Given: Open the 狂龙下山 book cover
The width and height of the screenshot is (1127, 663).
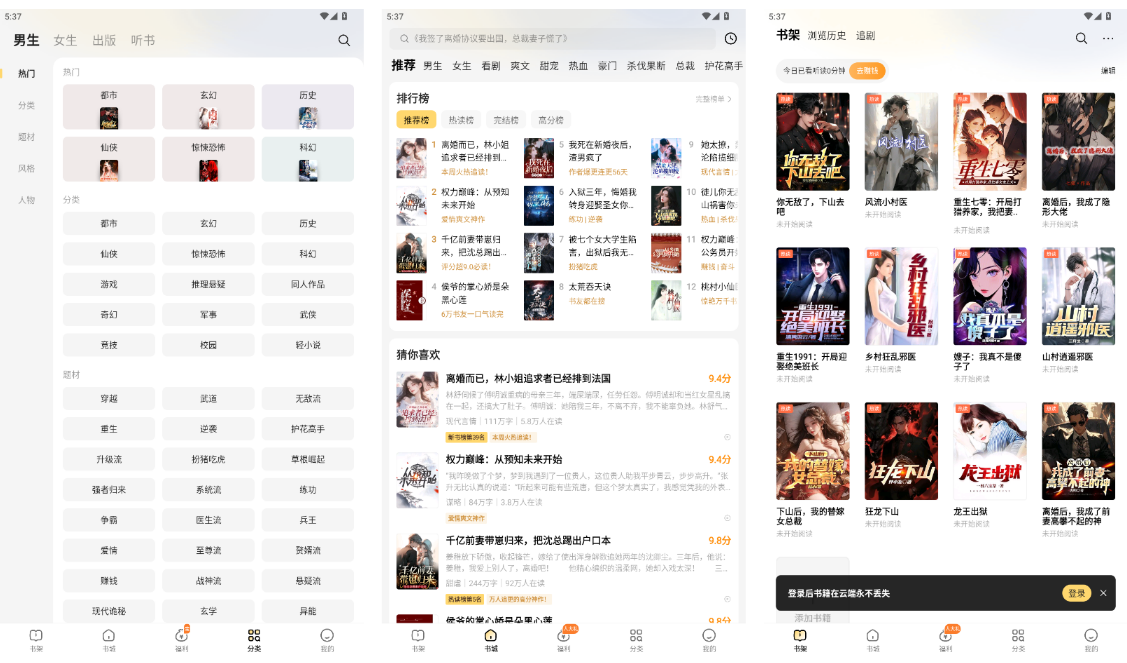Looking at the screenshot, I should pyautogui.click(x=900, y=450).
